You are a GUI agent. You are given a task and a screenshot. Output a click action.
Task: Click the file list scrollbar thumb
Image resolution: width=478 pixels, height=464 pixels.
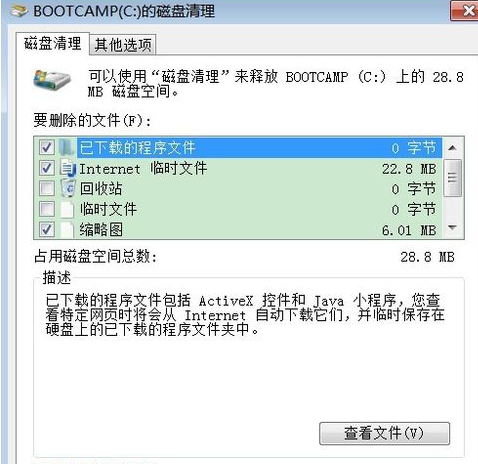point(453,178)
